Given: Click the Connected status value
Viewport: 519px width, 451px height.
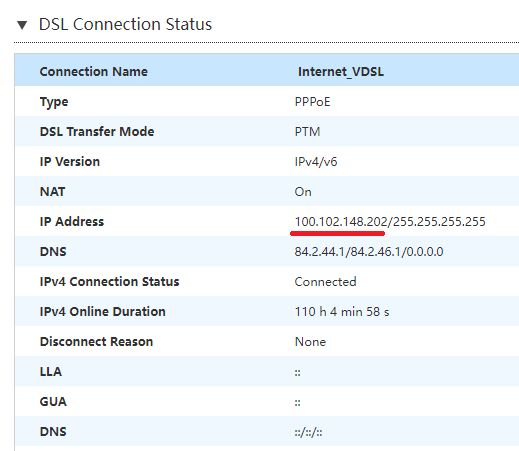Looking at the screenshot, I should (325, 282).
